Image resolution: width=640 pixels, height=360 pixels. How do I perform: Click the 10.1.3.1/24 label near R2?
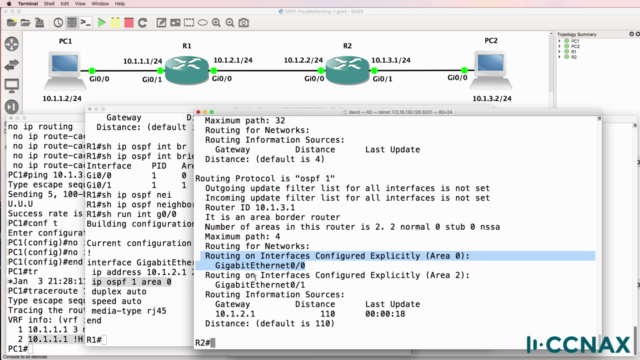click(x=391, y=60)
